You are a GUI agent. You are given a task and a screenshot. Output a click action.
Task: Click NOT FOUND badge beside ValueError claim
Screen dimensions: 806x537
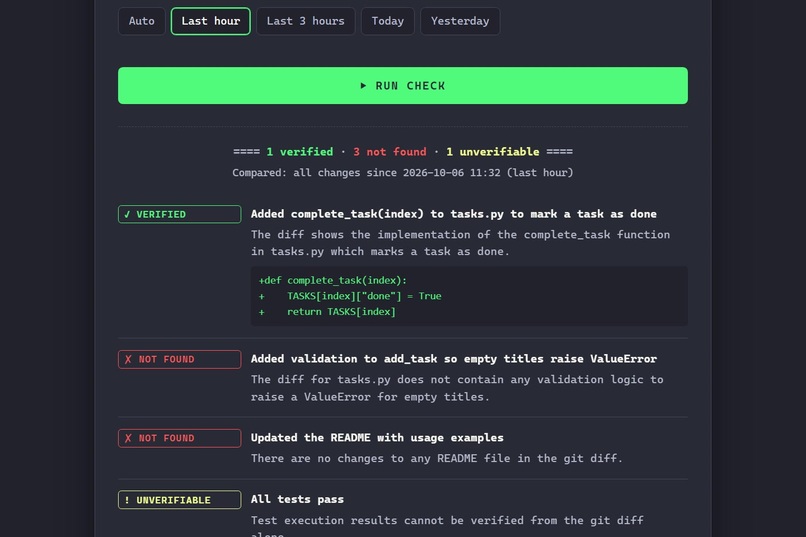[179, 359]
